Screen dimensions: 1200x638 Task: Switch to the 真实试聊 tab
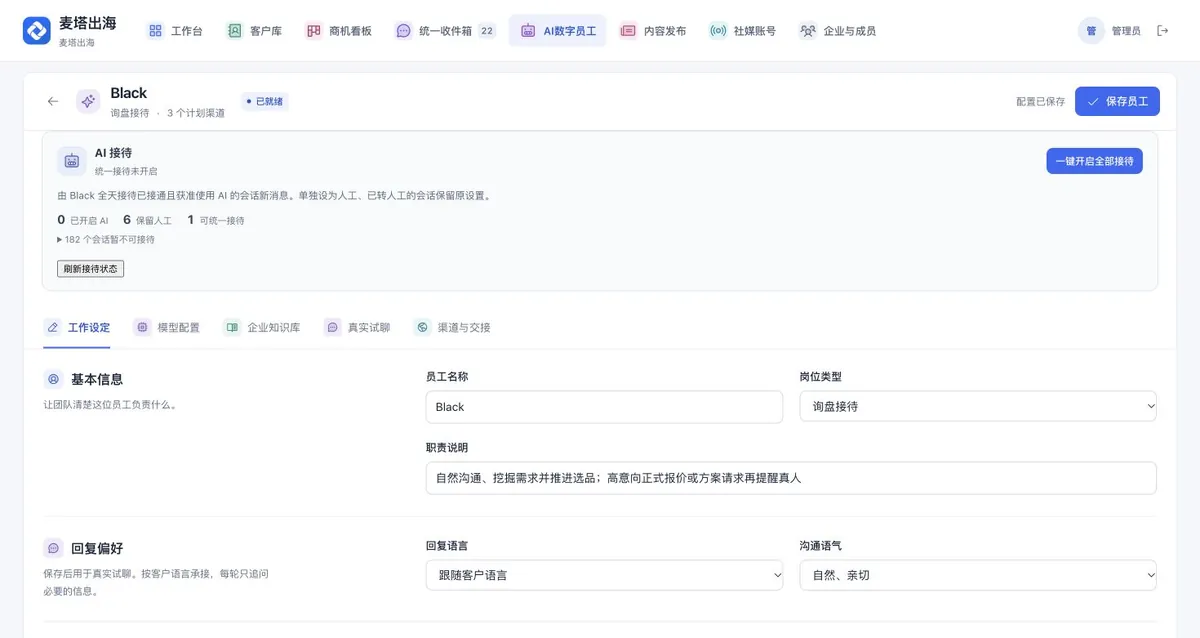pyautogui.click(x=357, y=327)
